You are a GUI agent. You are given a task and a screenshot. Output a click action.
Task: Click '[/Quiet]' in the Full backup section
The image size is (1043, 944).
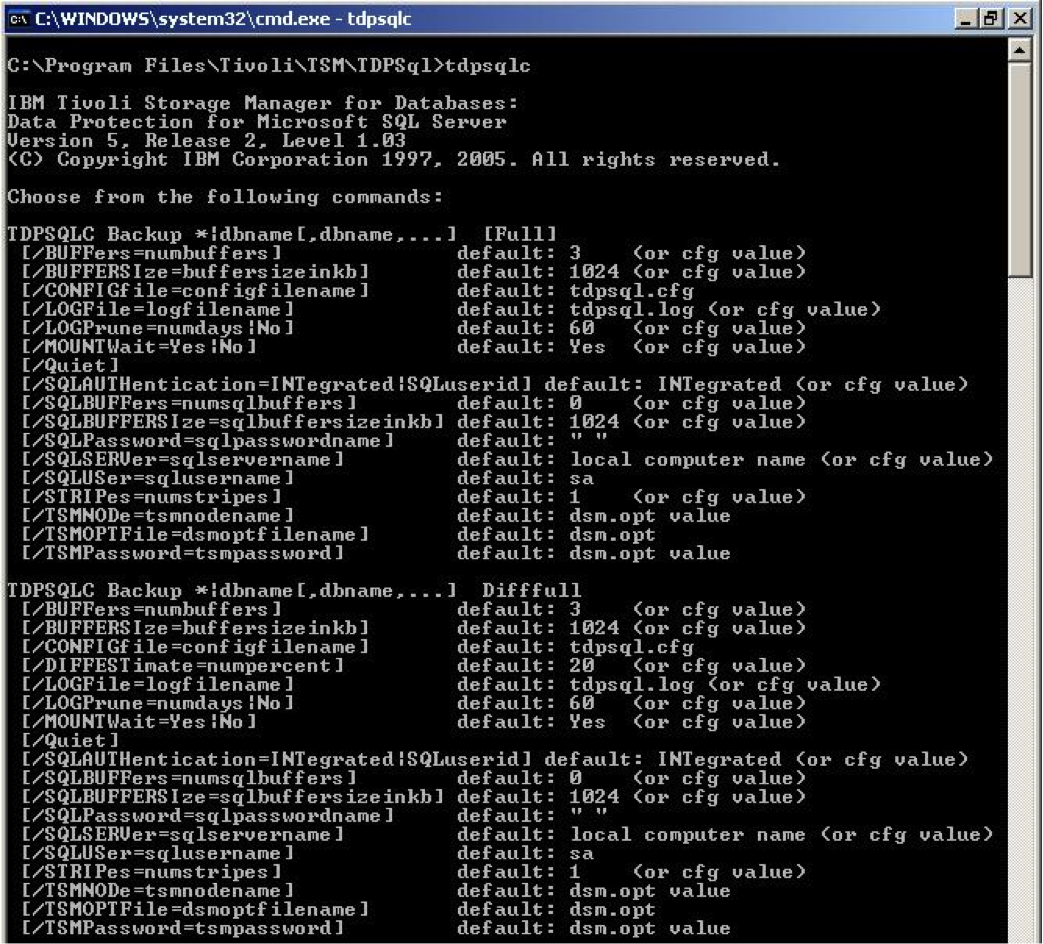click(70, 365)
